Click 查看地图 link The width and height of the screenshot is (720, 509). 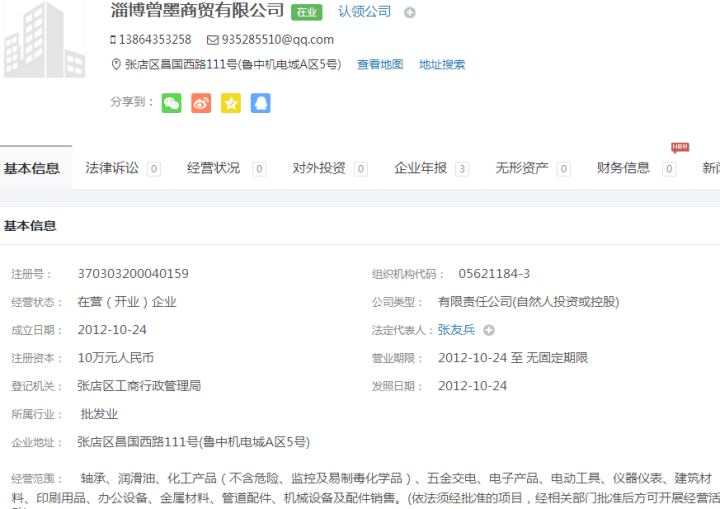[x=380, y=64]
